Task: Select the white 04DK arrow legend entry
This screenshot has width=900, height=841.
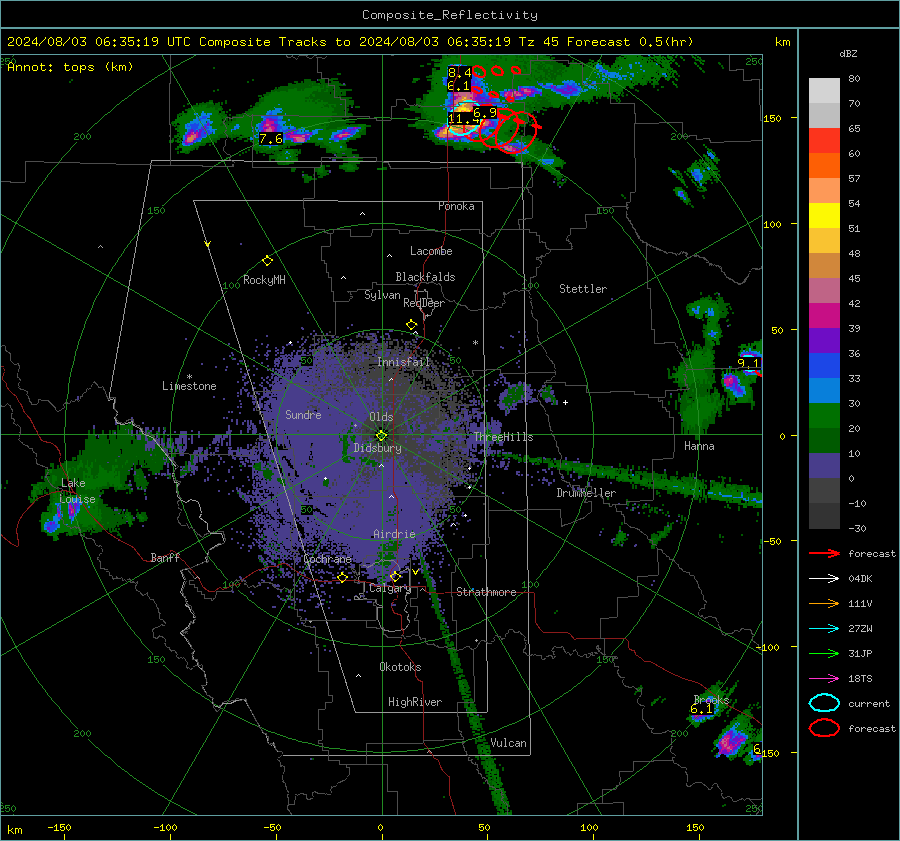Action: pyautogui.click(x=824, y=579)
